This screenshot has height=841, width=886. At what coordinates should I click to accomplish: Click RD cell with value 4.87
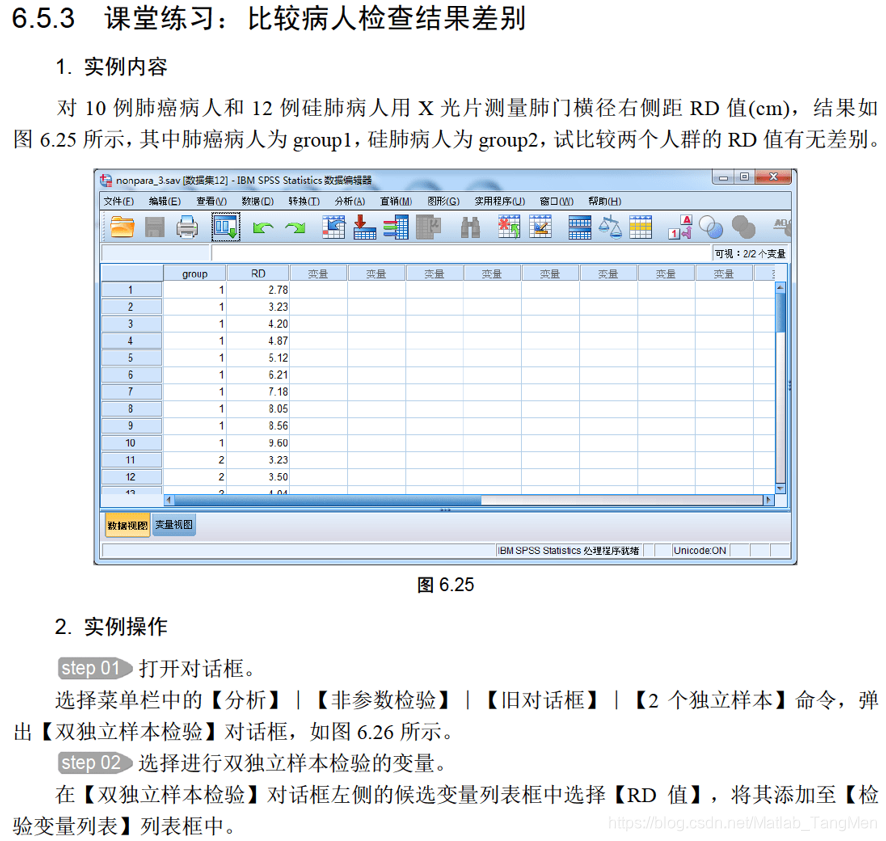click(258, 341)
